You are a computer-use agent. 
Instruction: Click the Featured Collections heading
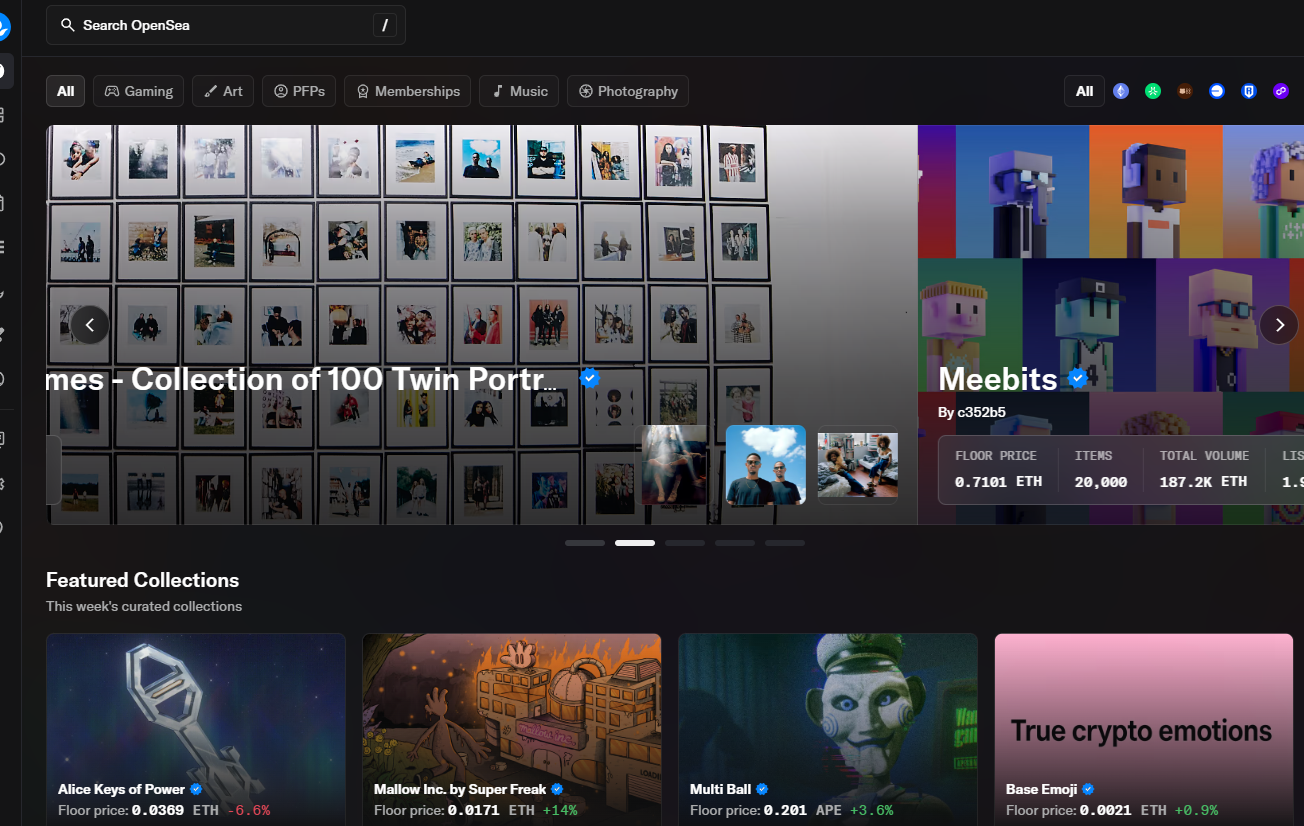point(143,580)
